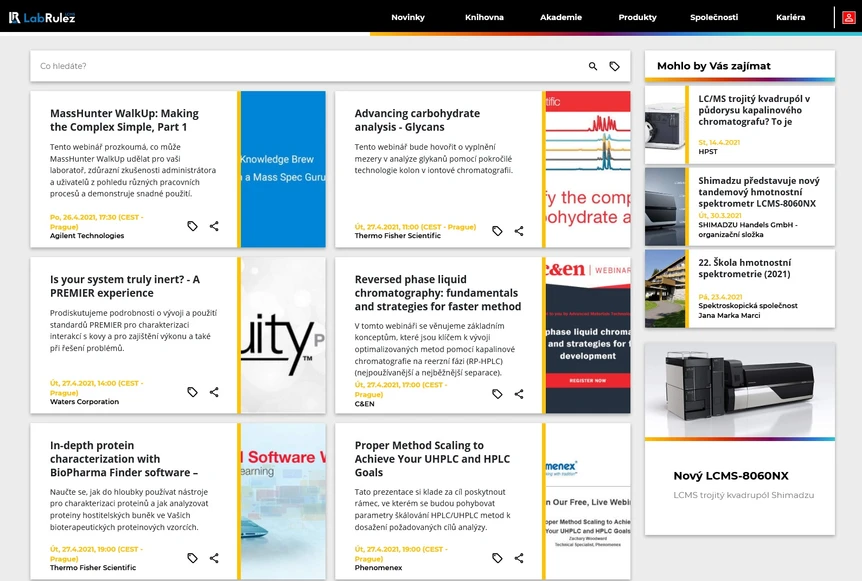Screen dimensions: 862x581
Task: Click the LabRulez logo
Action: (x=42, y=18)
